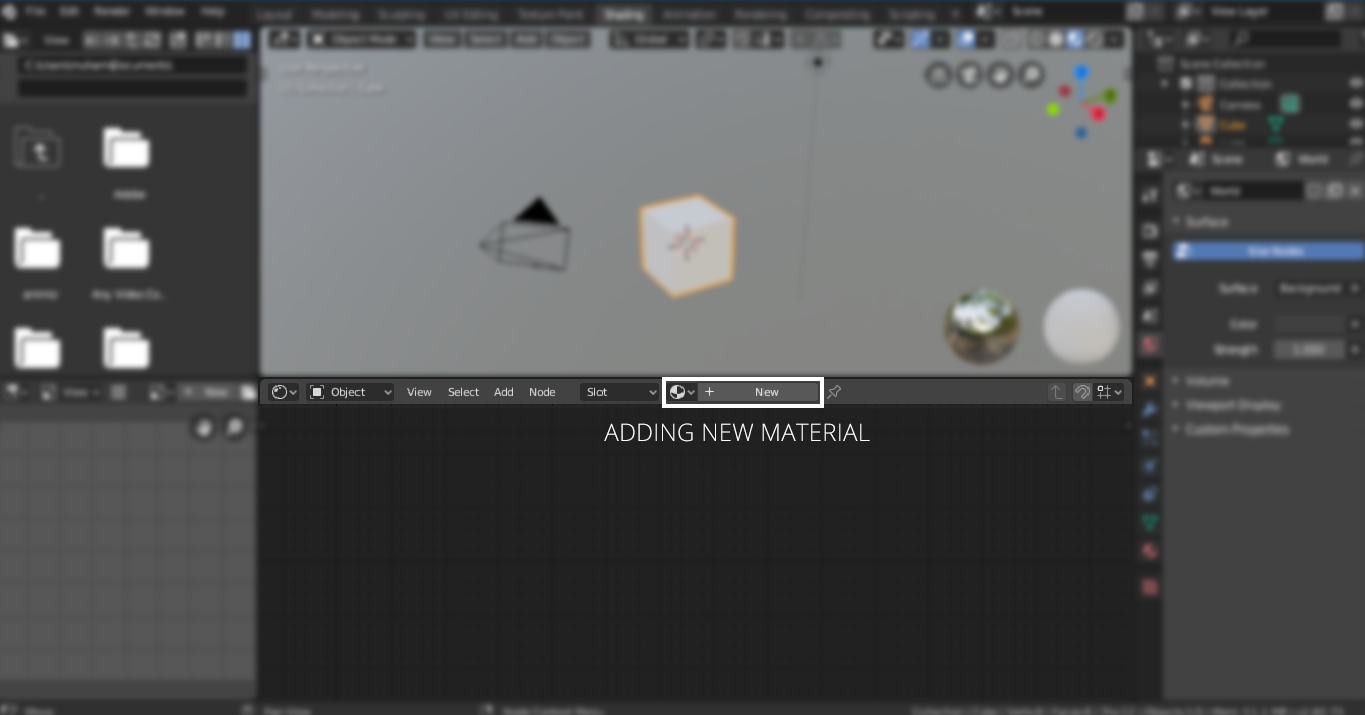Open the Add menu in node editor
The width and height of the screenshot is (1365, 715).
click(x=504, y=392)
